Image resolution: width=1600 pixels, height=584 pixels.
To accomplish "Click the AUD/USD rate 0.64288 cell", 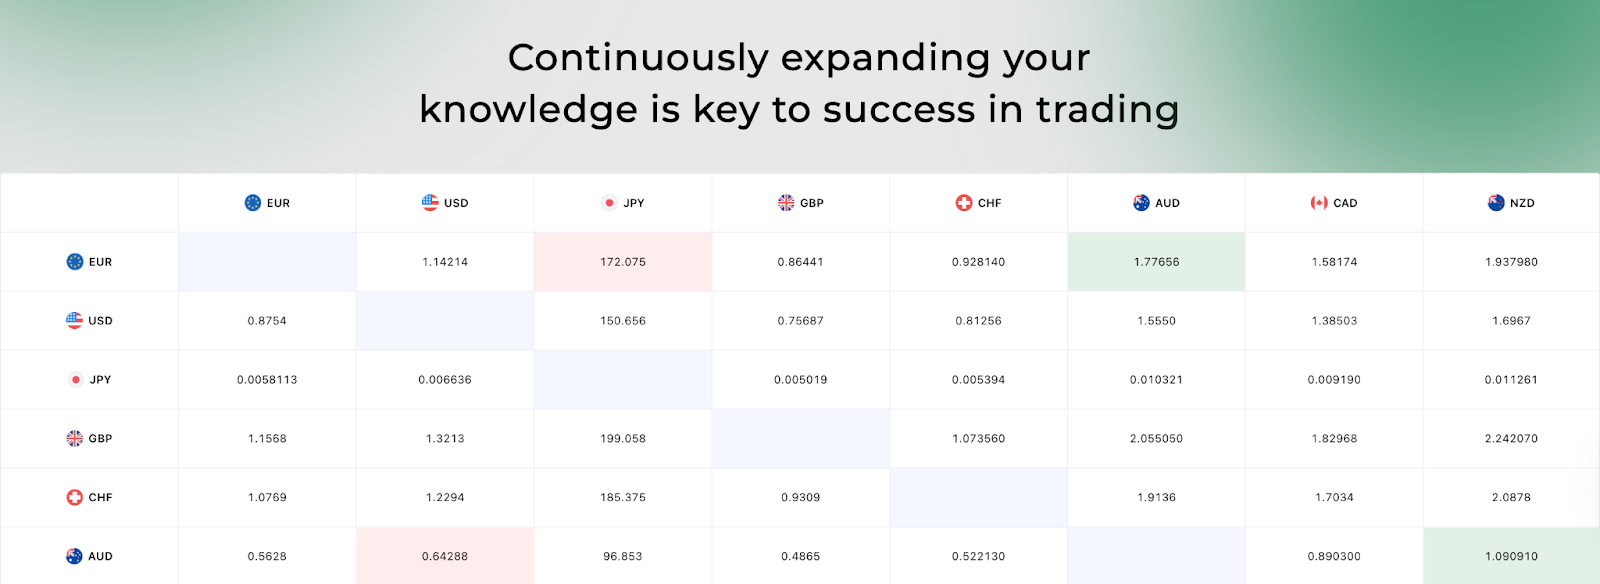I will click(445, 557).
